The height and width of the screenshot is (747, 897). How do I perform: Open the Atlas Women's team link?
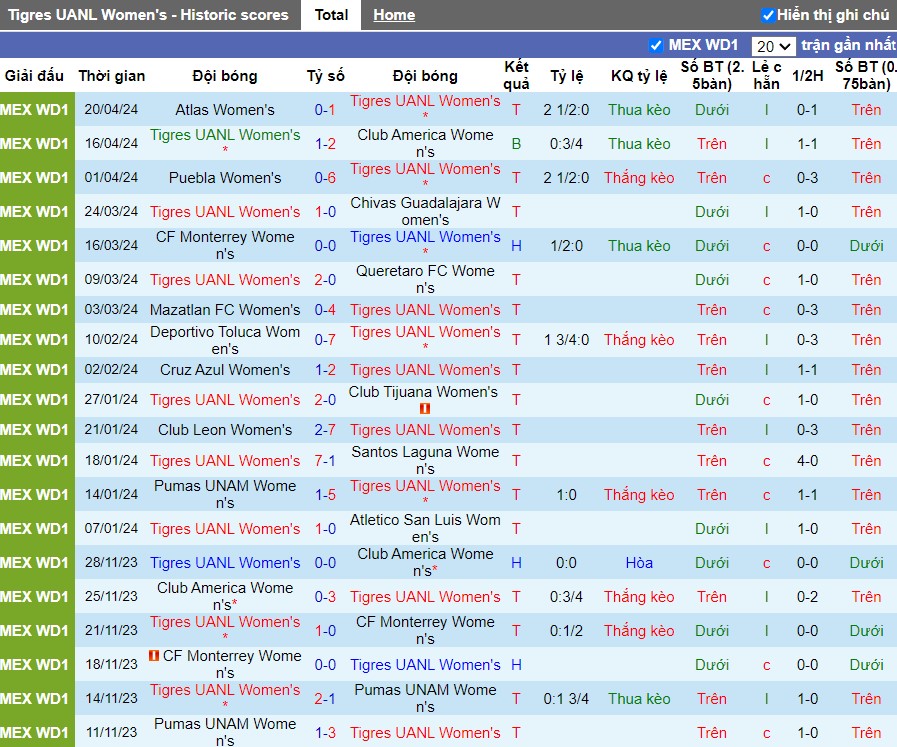225,109
